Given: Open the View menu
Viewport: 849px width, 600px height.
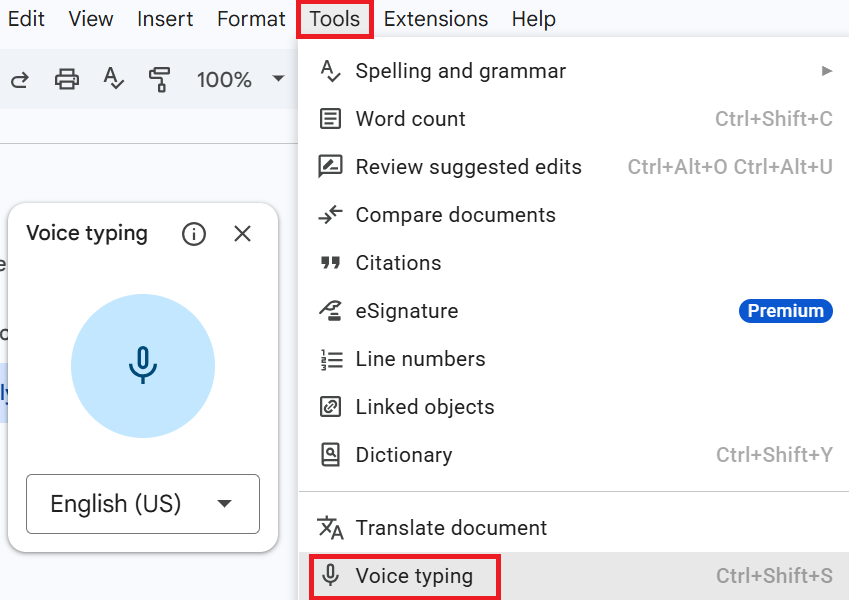Looking at the screenshot, I should coord(90,19).
